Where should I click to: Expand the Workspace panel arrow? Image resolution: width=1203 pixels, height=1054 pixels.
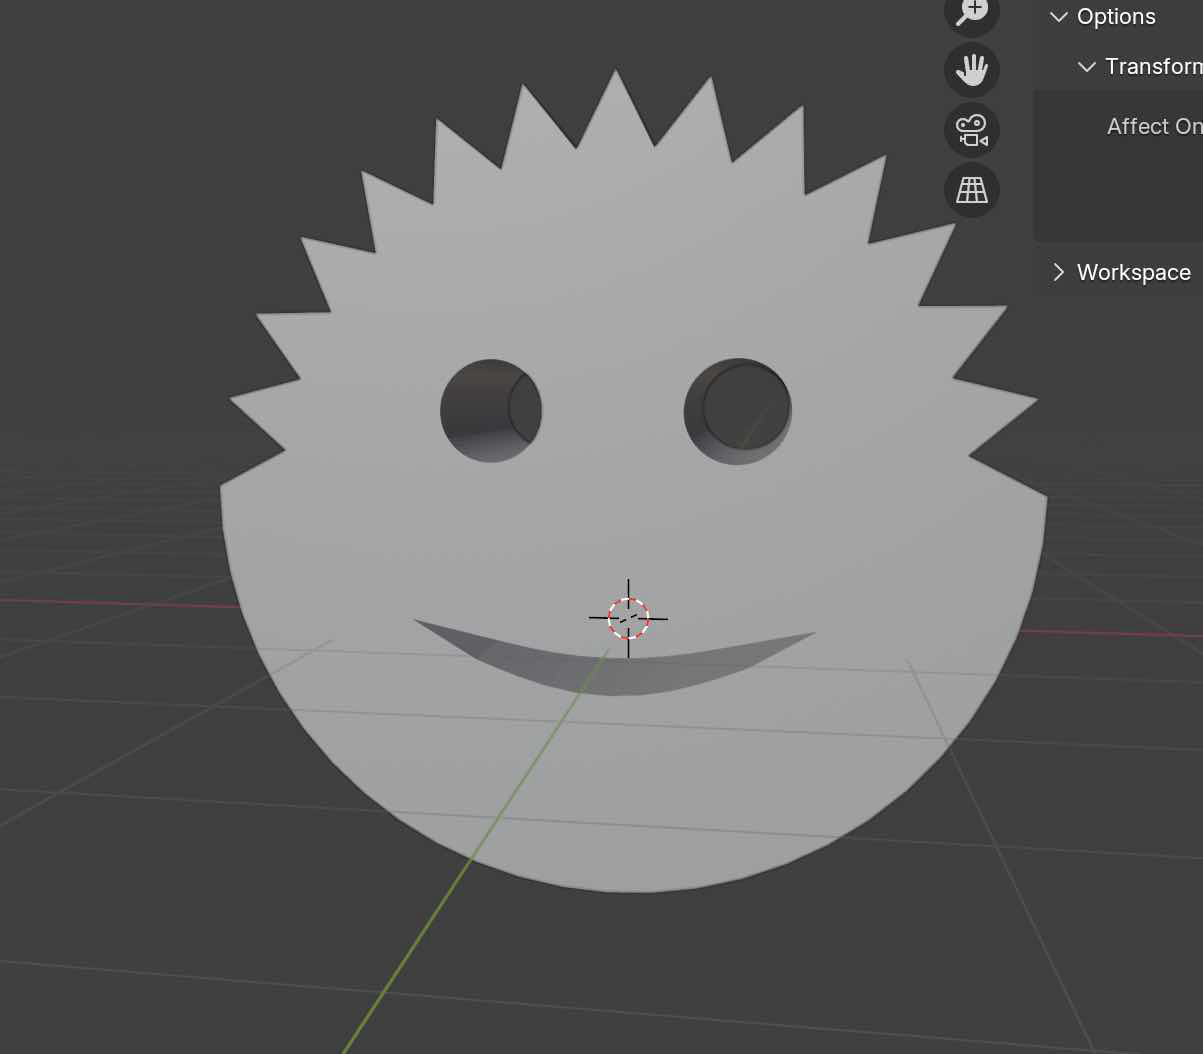tap(1059, 272)
